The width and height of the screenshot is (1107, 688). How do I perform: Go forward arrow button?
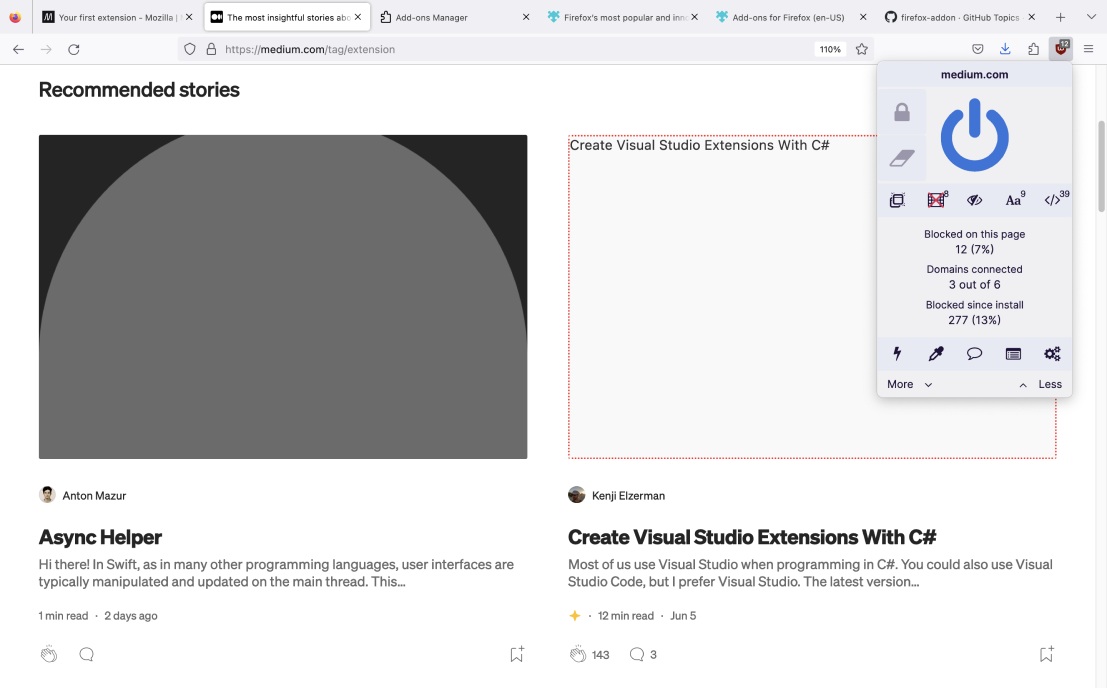46,49
